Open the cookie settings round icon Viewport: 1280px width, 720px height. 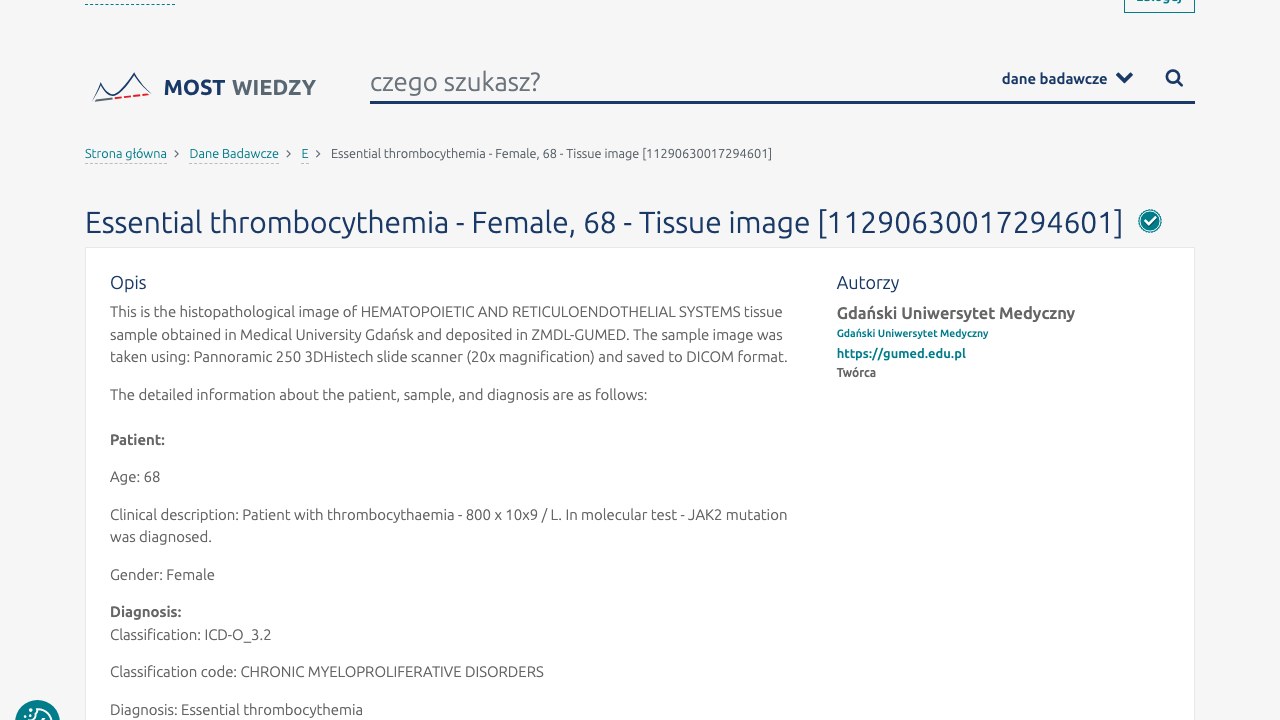[x=37, y=711]
